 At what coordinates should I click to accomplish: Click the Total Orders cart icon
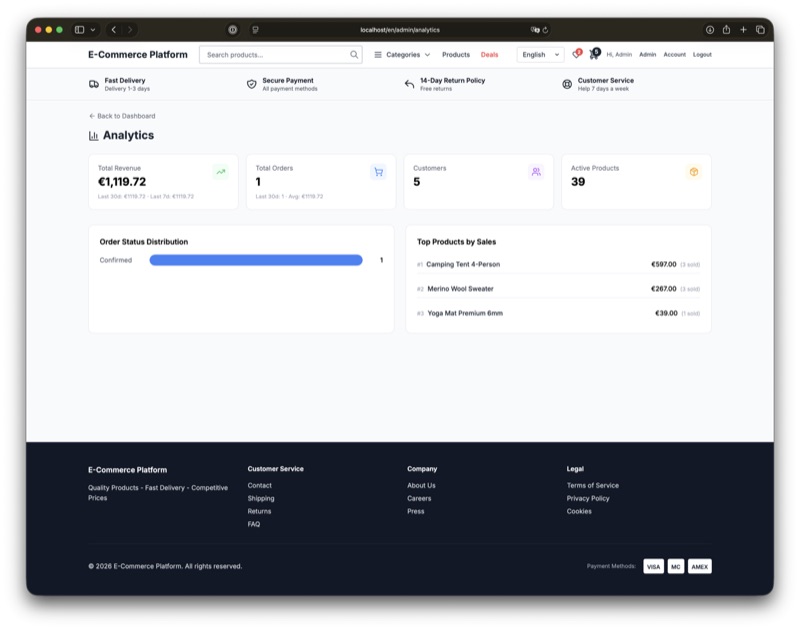(x=378, y=172)
